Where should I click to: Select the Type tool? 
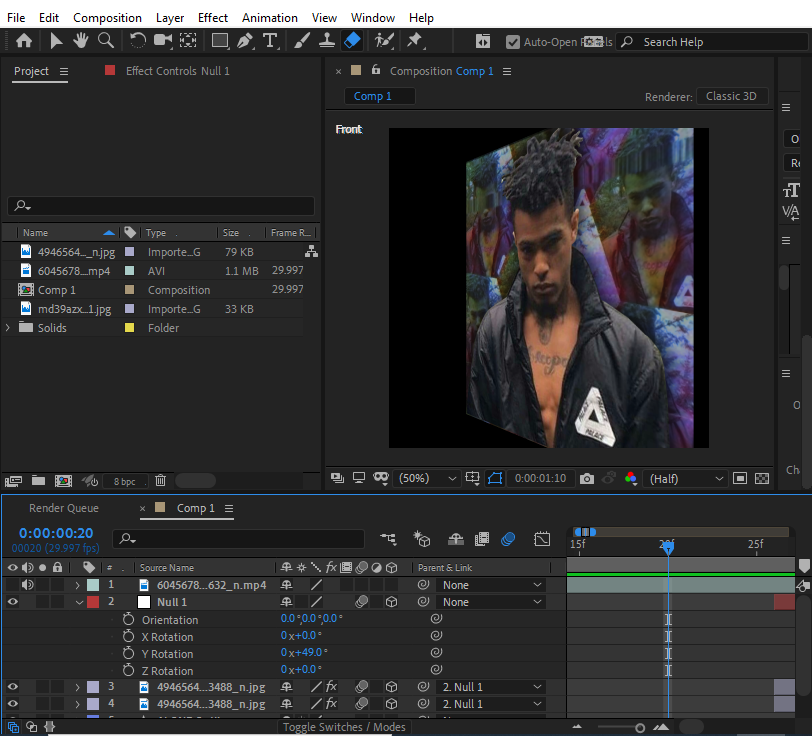pyautogui.click(x=271, y=40)
